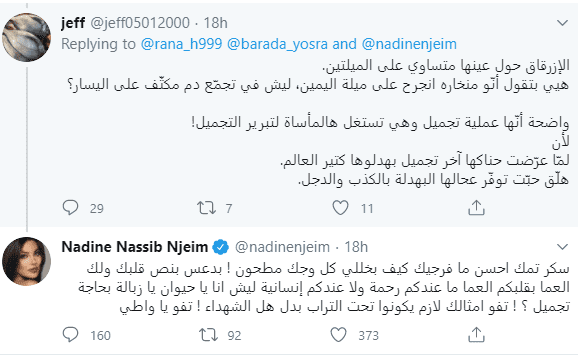
Task: Share Nadine Nassib Njeim's tweet
Action: 476,335
